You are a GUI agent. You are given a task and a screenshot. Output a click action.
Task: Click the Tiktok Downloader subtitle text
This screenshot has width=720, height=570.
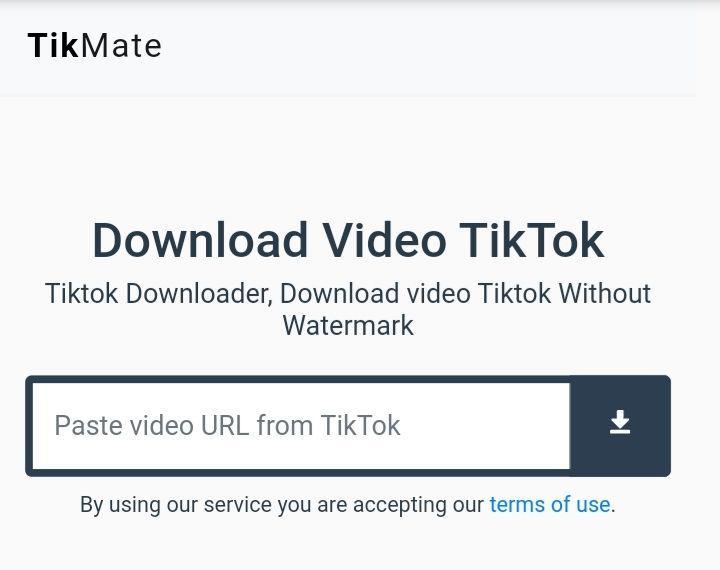[348, 309]
